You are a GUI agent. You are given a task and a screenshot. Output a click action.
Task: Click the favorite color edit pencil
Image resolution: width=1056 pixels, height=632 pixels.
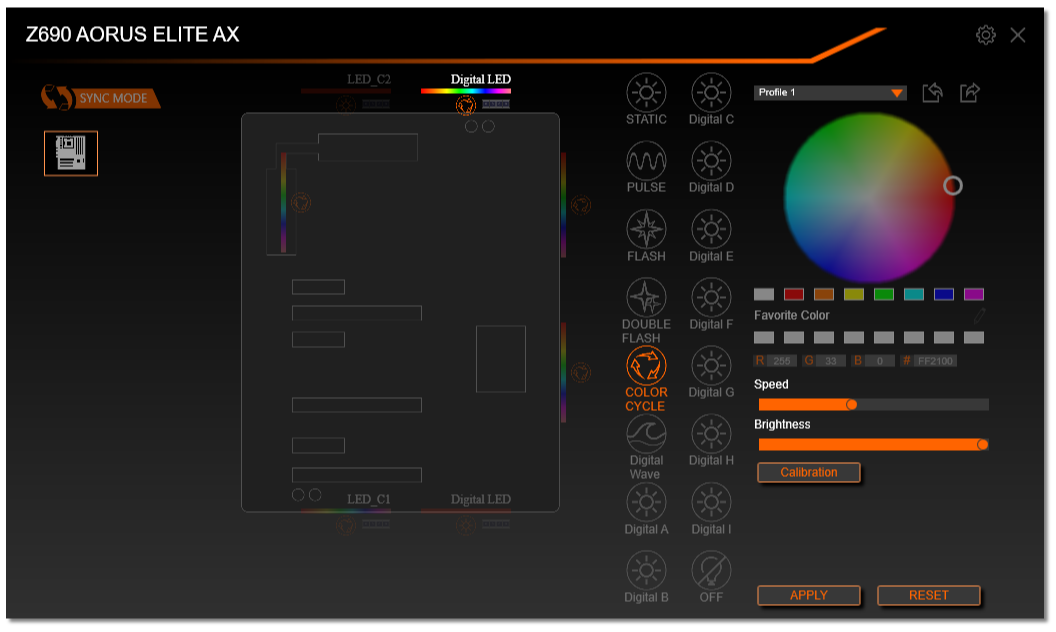[x=979, y=315]
